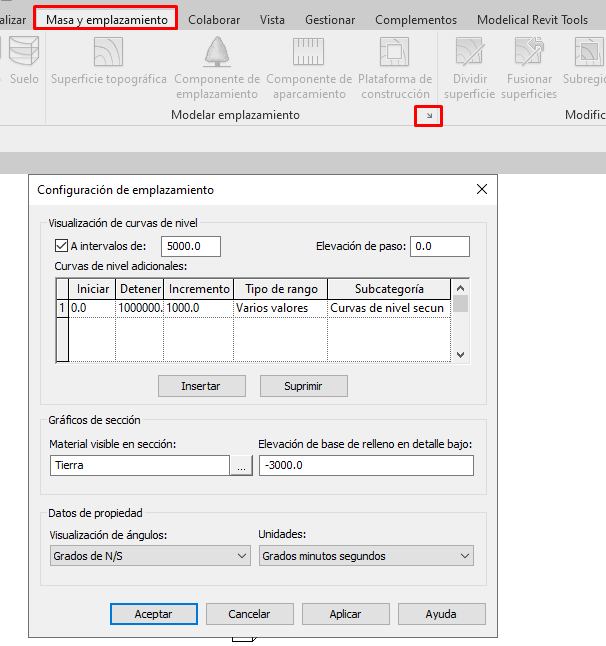Switch to the Colaborar tab
The height and width of the screenshot is (646, 606).
[x=214, y=20]
